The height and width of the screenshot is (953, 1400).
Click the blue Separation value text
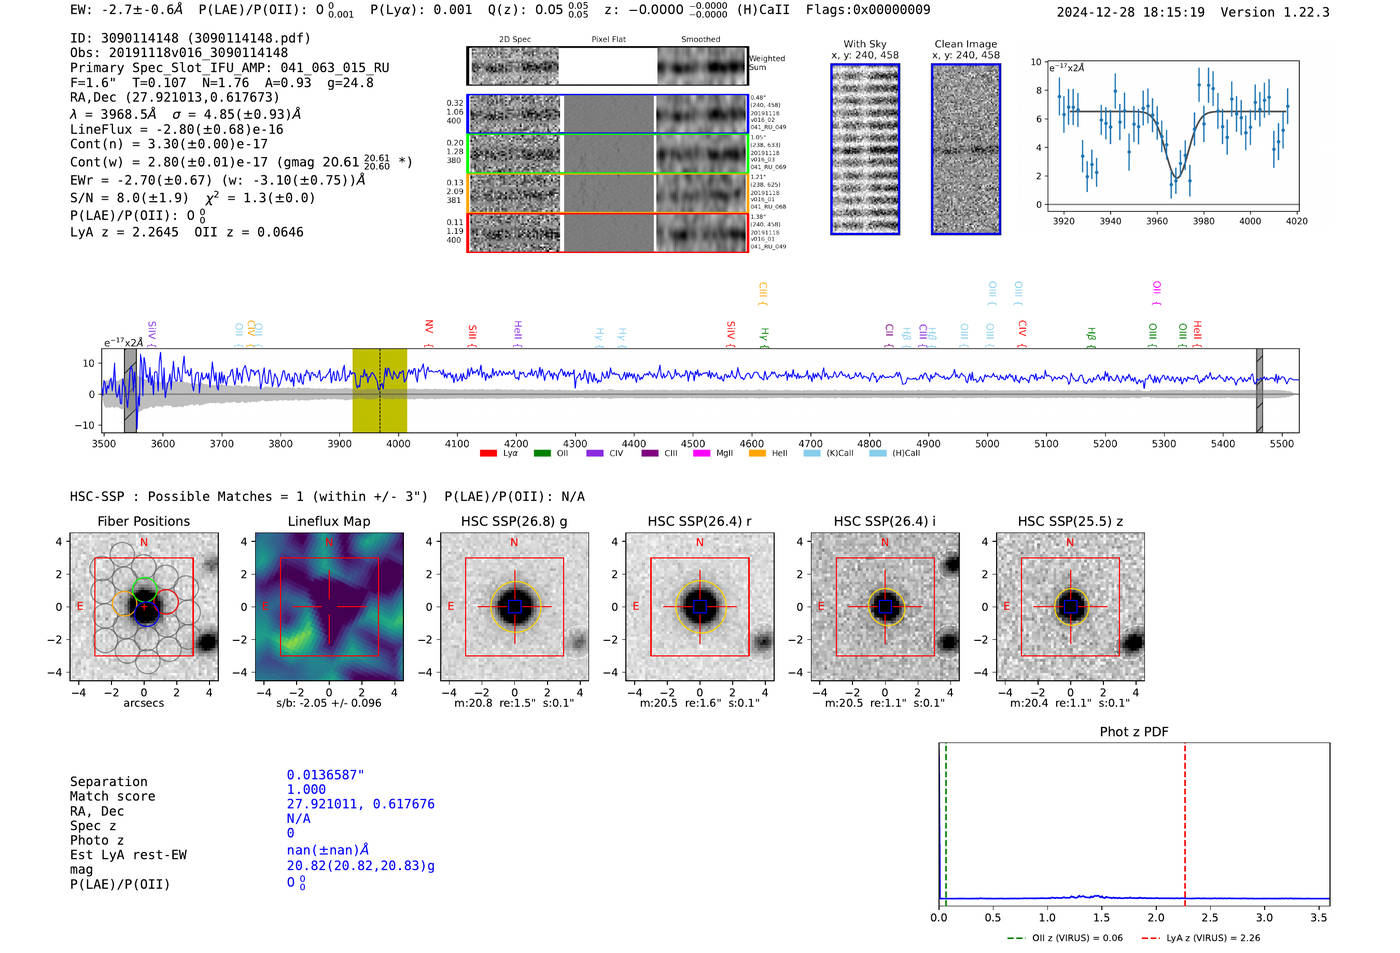(325, 775)
